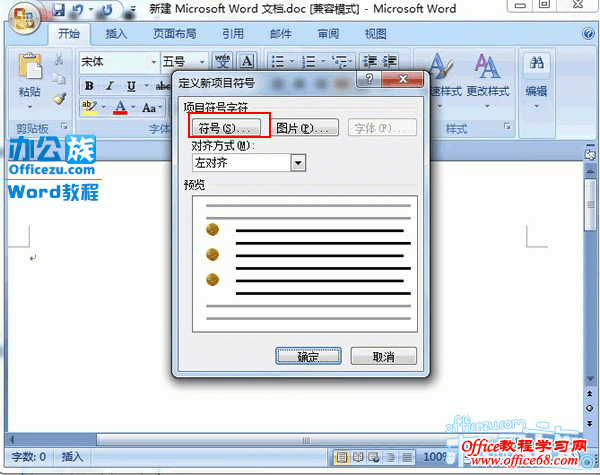Open the 页面布局 (Page Layout) tab

pyautogui.click(x=174, y=34)
